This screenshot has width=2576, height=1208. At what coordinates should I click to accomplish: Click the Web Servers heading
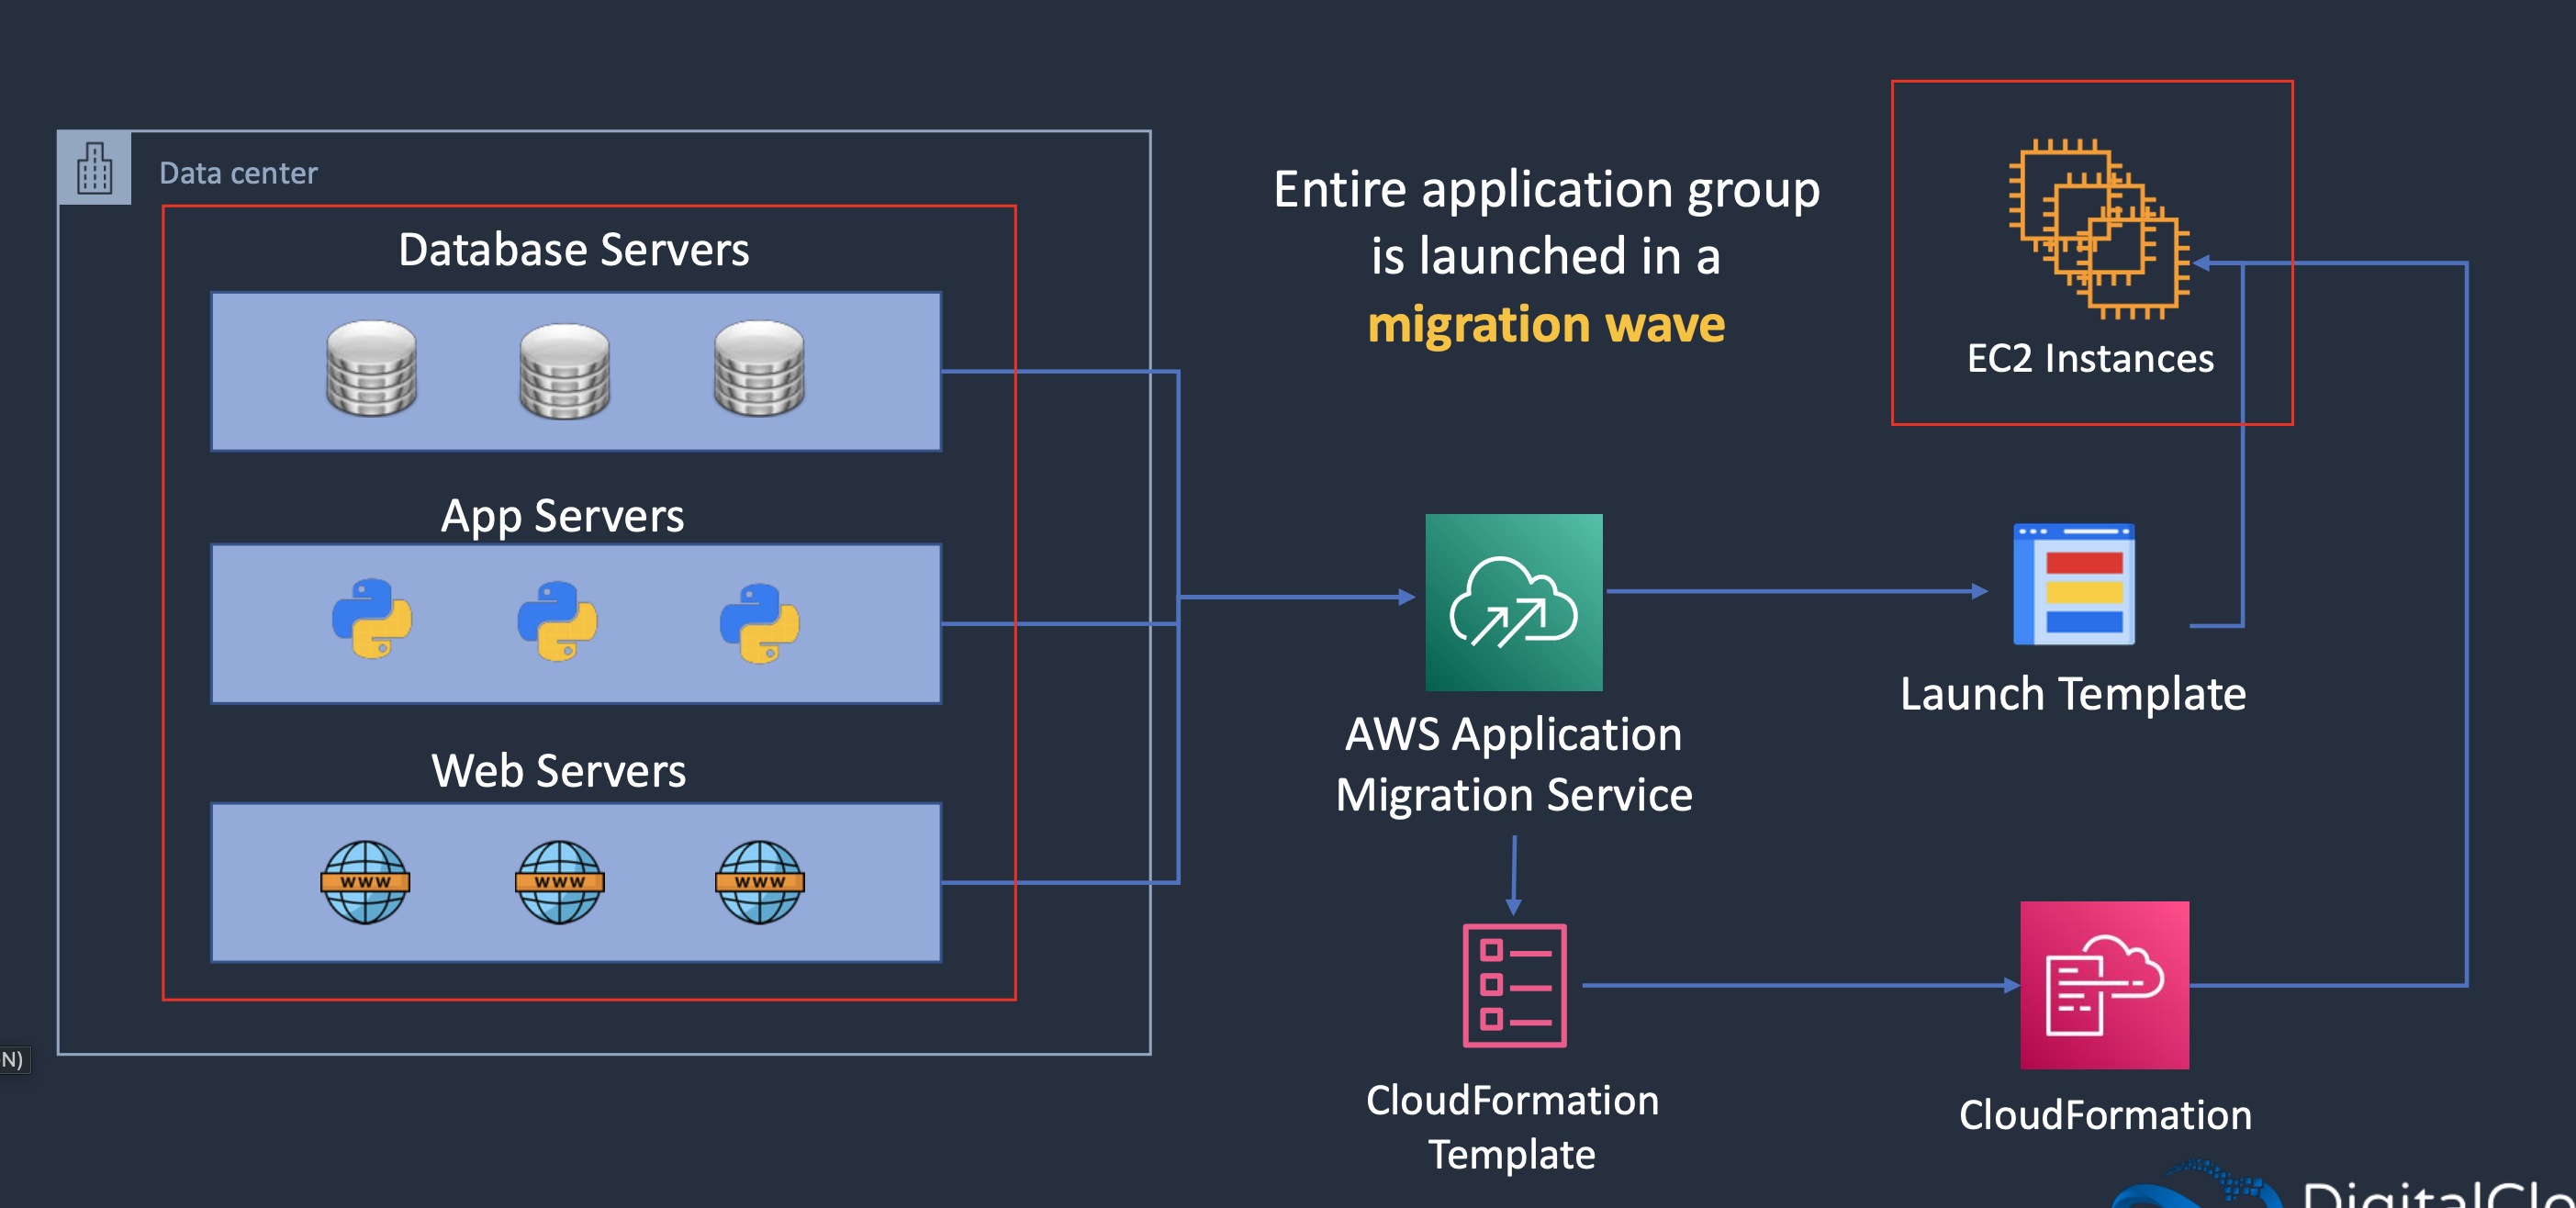[558, 771]
